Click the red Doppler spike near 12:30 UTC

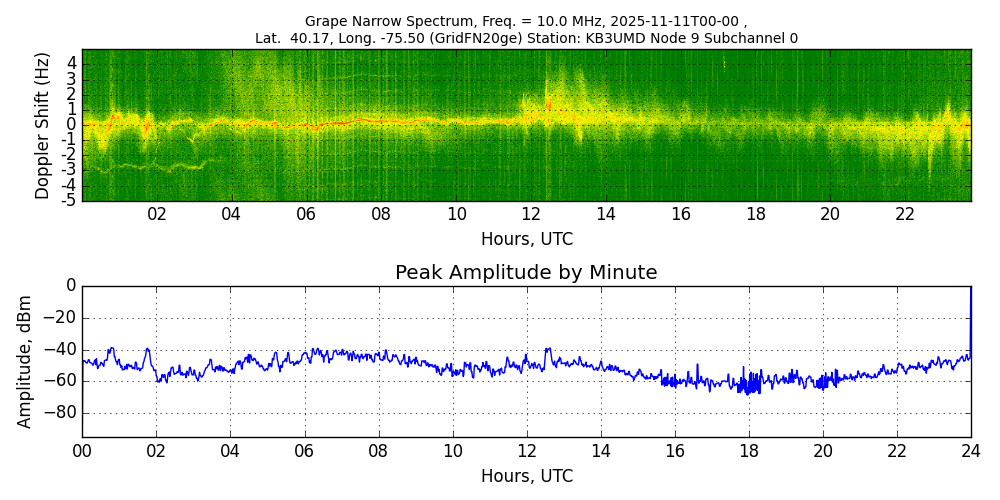click(548, 102)
